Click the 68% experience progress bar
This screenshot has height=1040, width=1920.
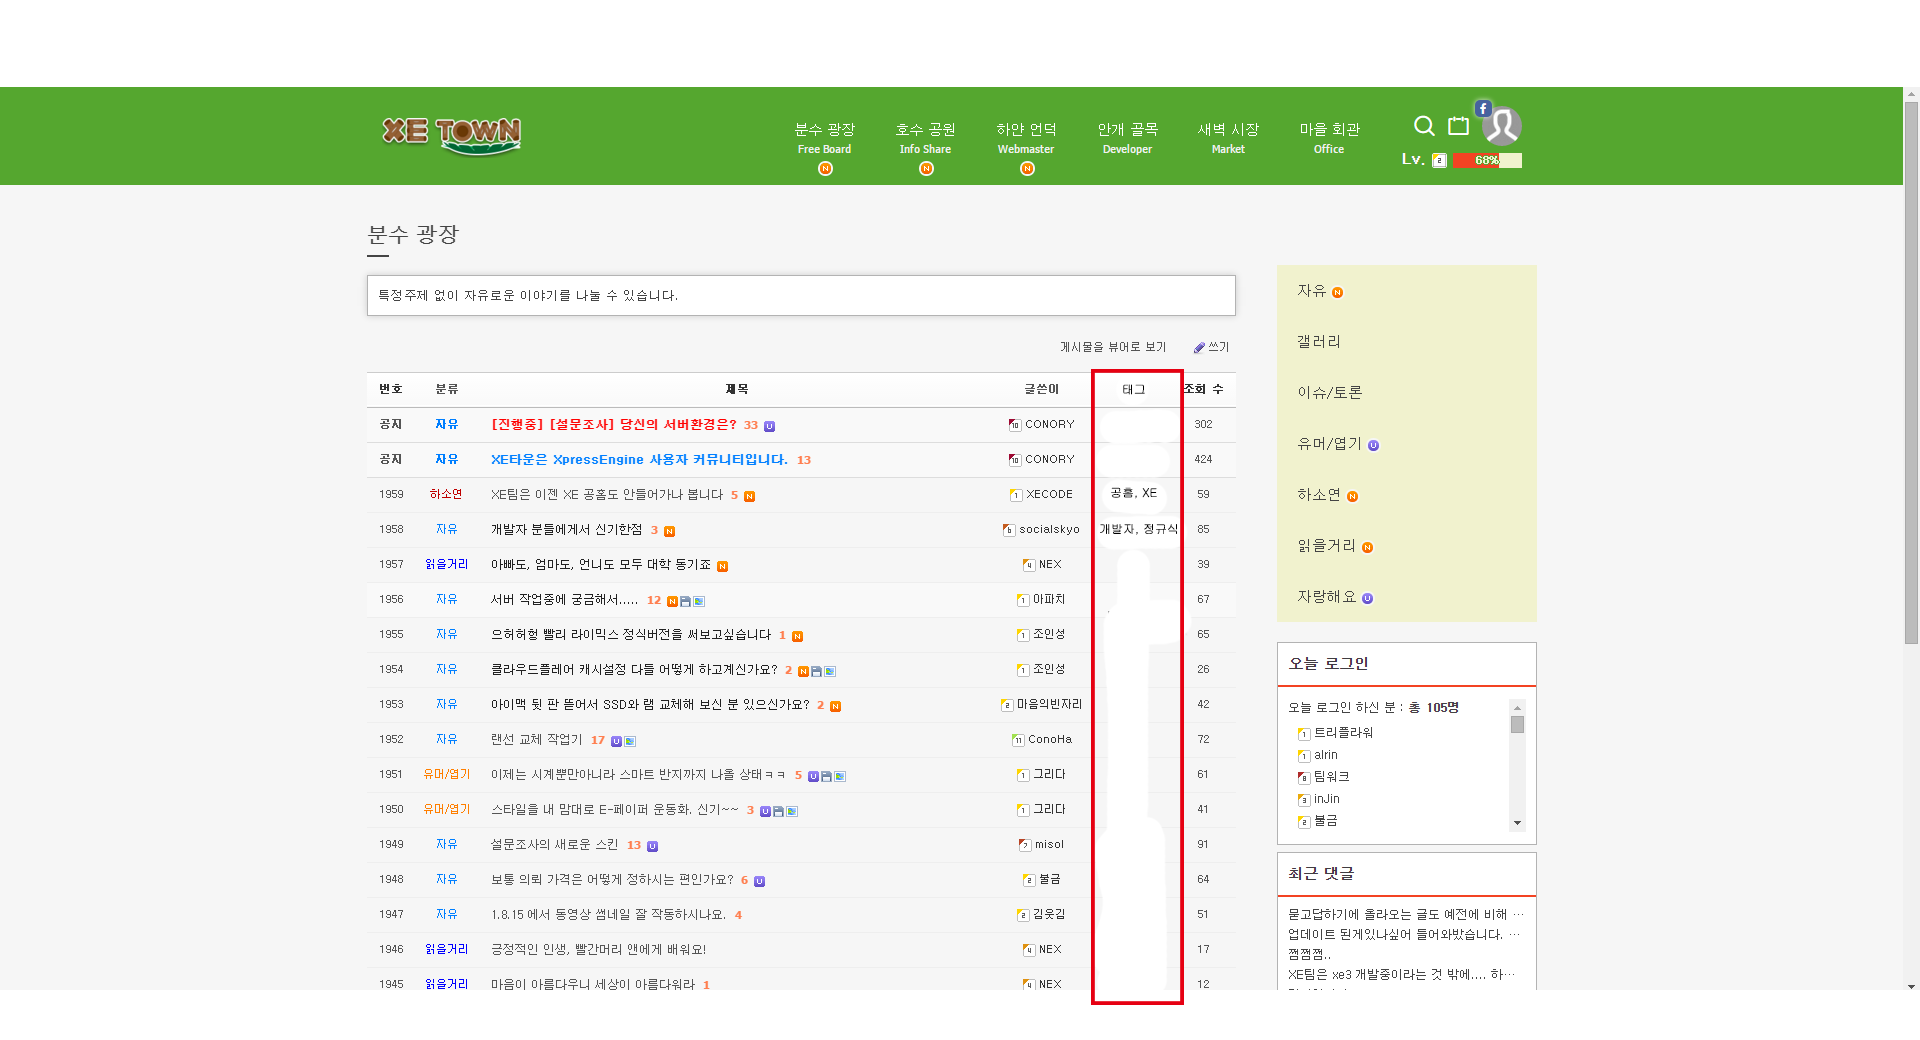1487,160
